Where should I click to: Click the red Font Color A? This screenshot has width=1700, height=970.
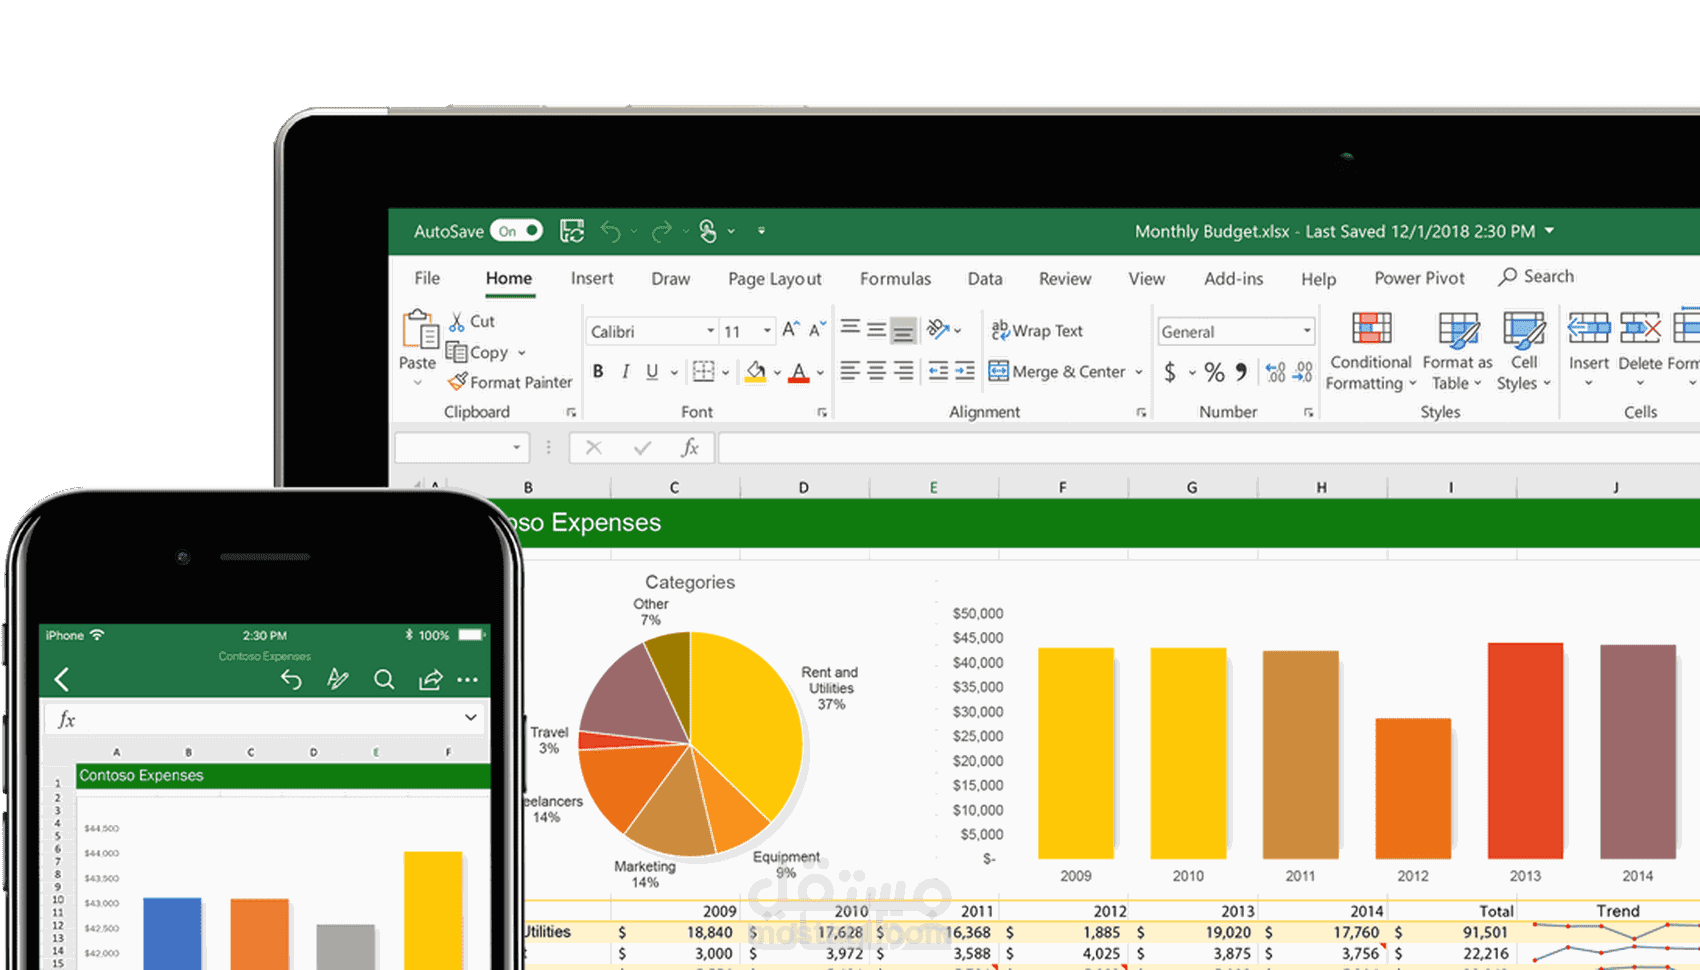pyautogui.click(x=798, y=373)
